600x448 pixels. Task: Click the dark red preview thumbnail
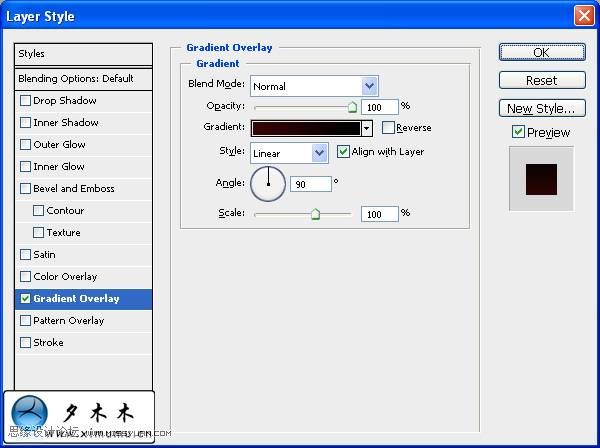coord(541,179)
